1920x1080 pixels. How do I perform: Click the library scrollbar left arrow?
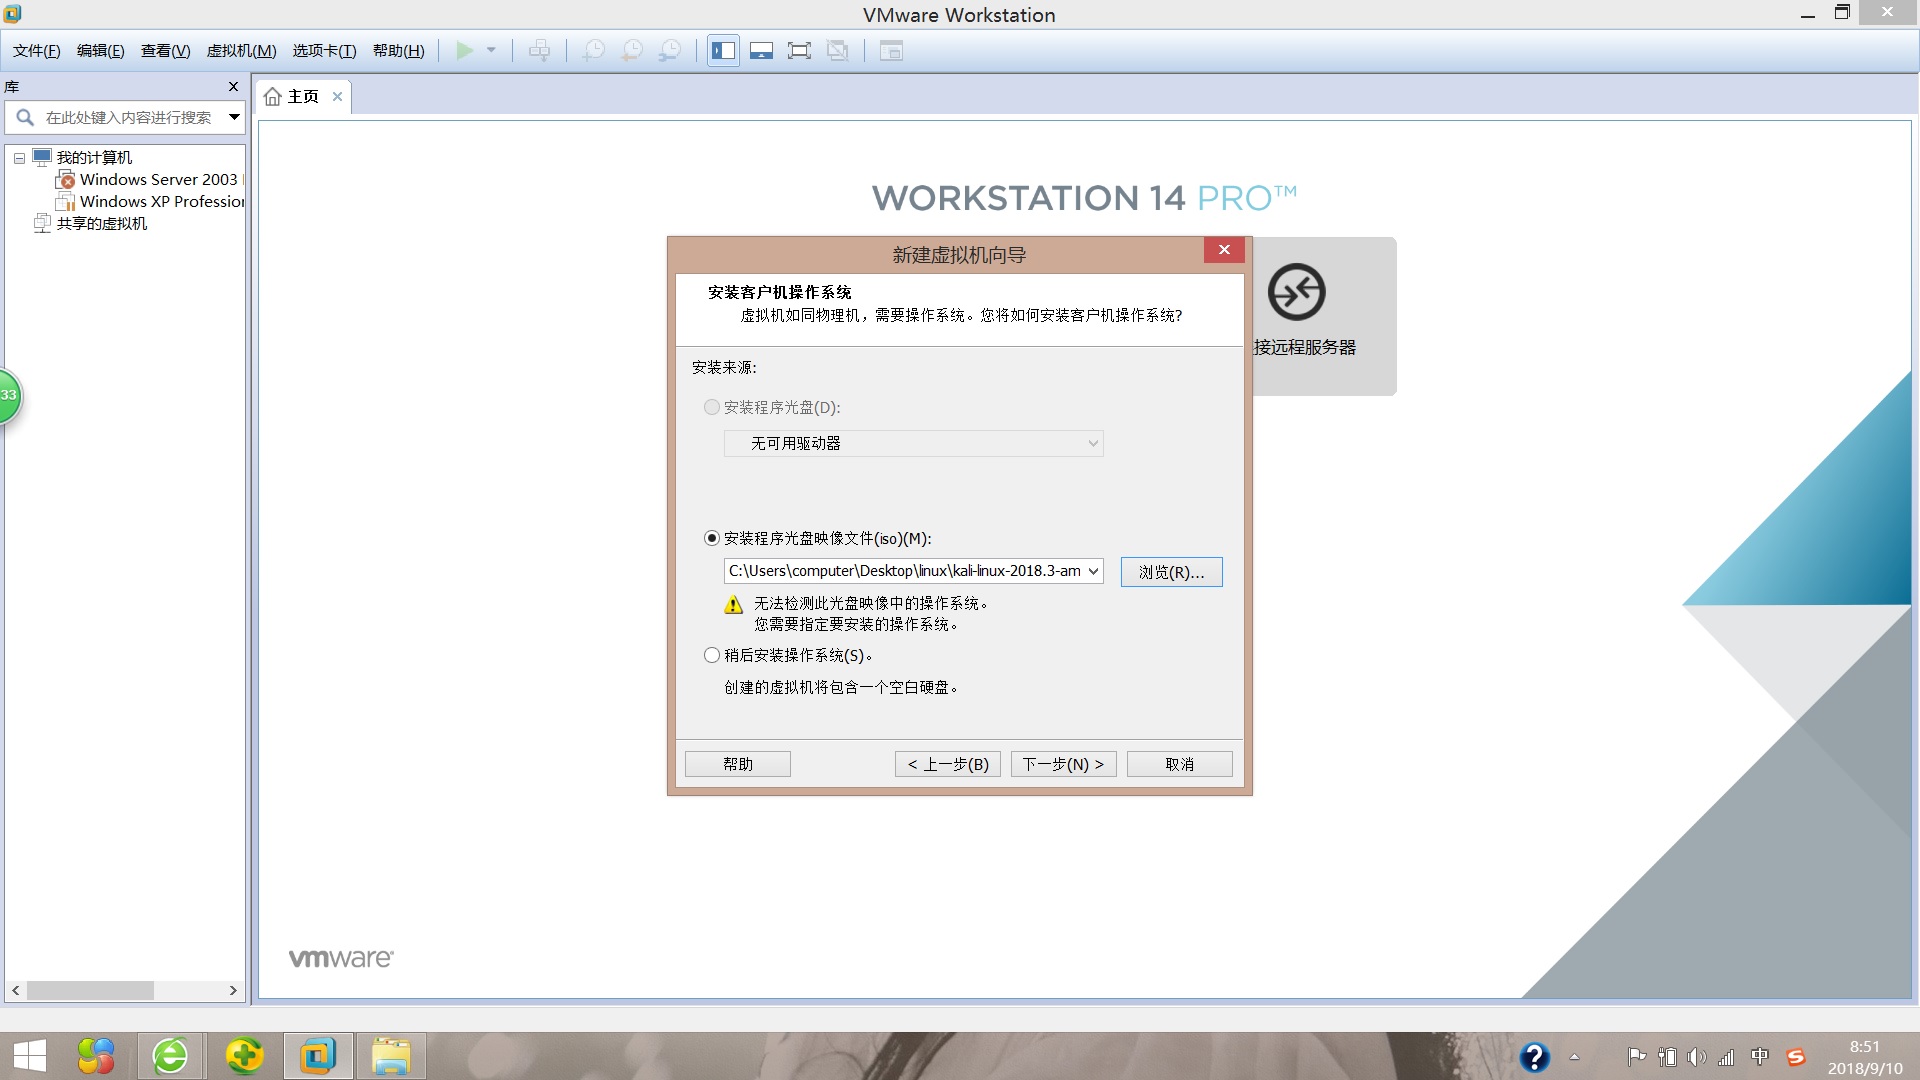pyautogui.click(x=15, y=990)
